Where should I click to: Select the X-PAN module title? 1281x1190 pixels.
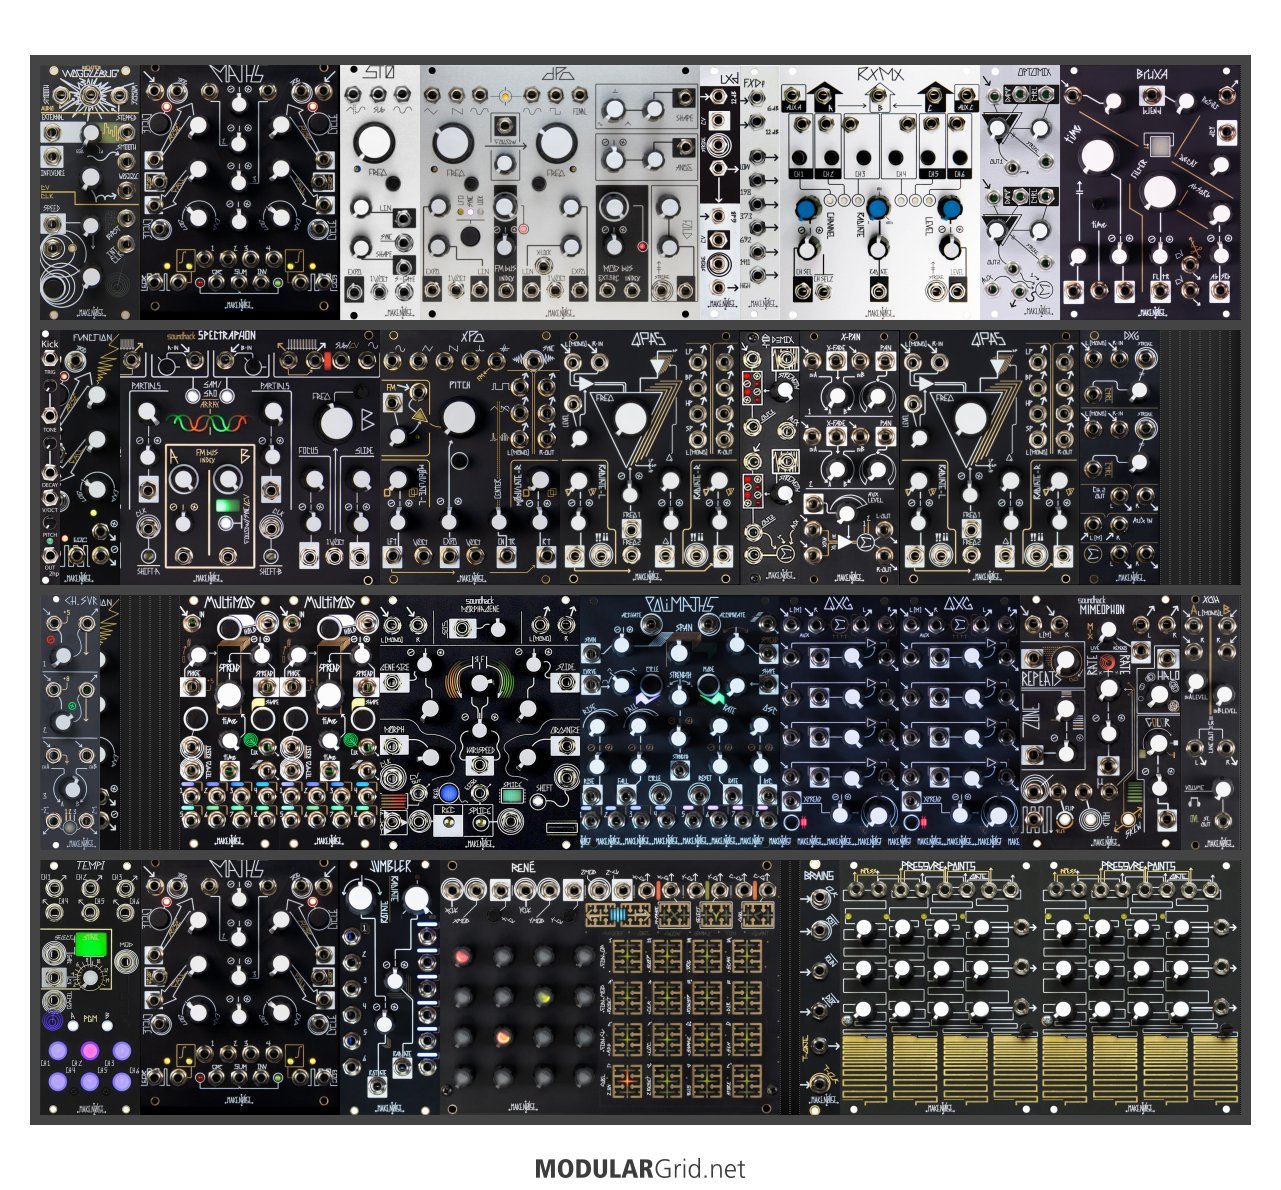coord(848,342)
